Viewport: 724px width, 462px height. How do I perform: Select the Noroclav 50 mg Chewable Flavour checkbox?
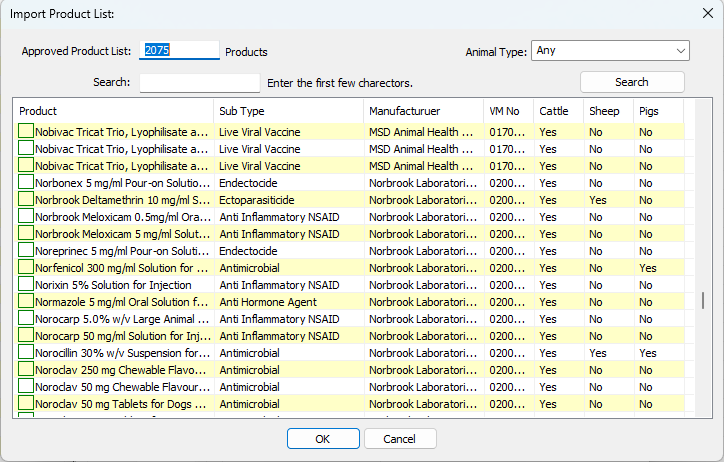coord(26,387)
